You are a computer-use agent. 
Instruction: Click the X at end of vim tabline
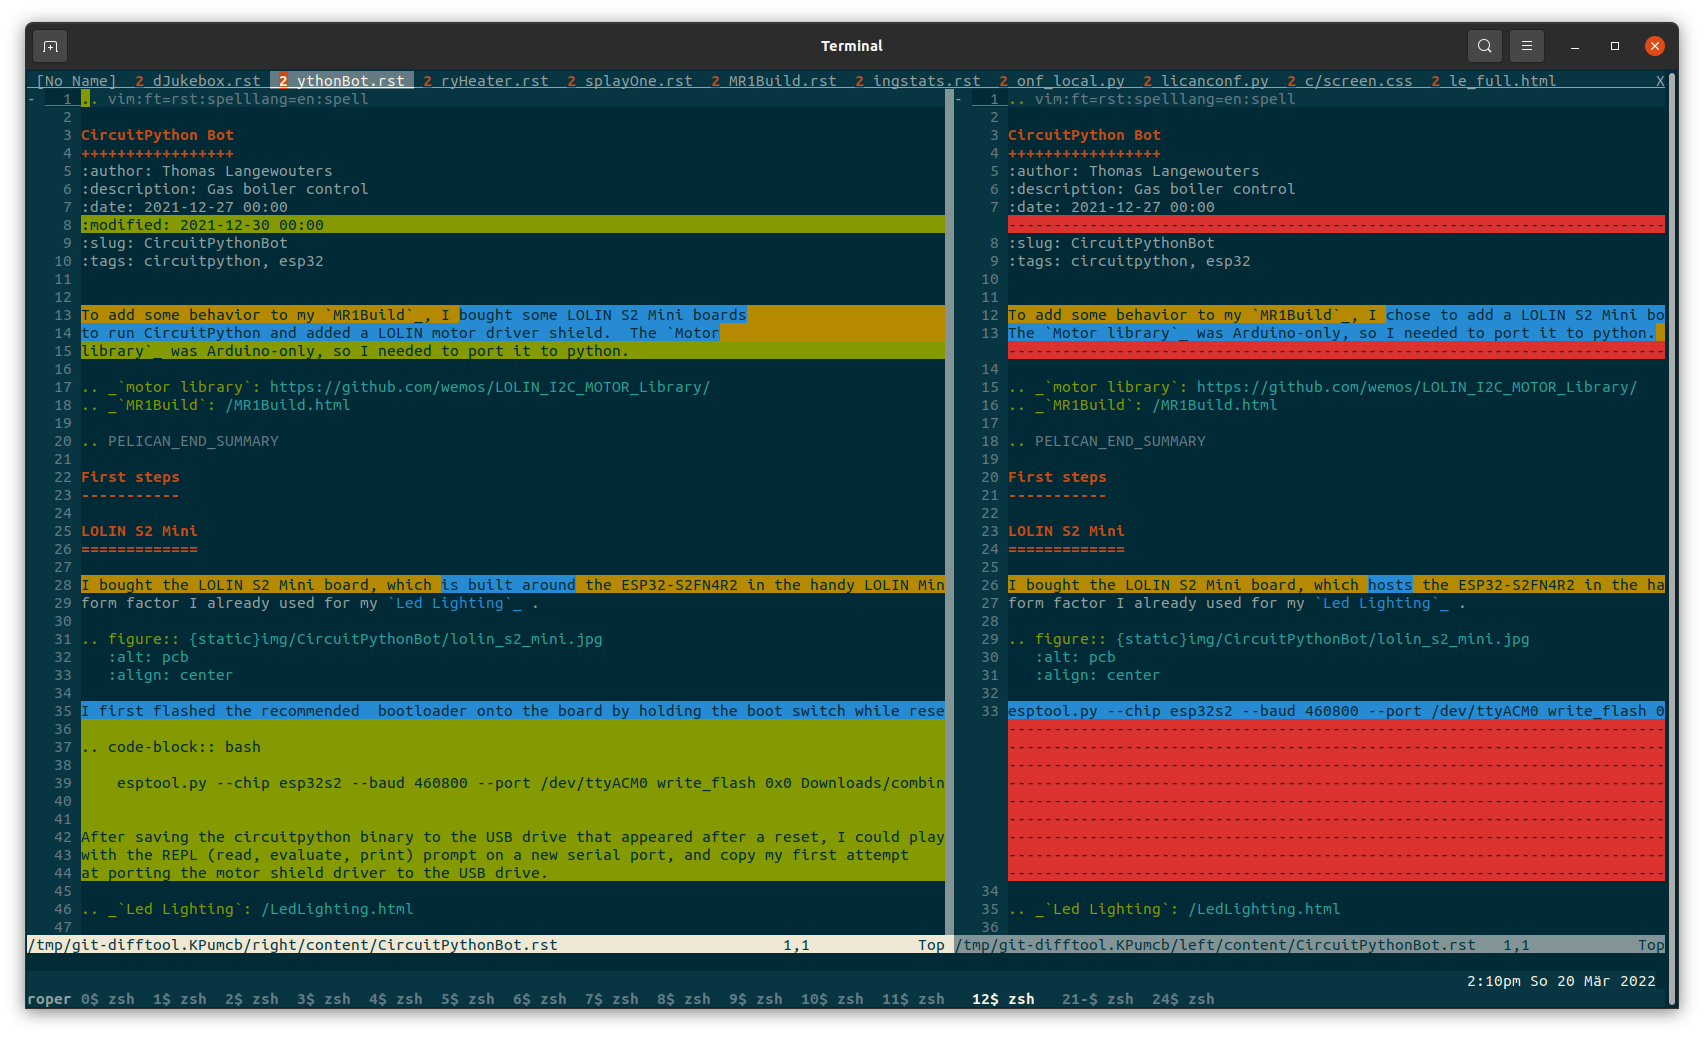click(x=1660, y=81)
